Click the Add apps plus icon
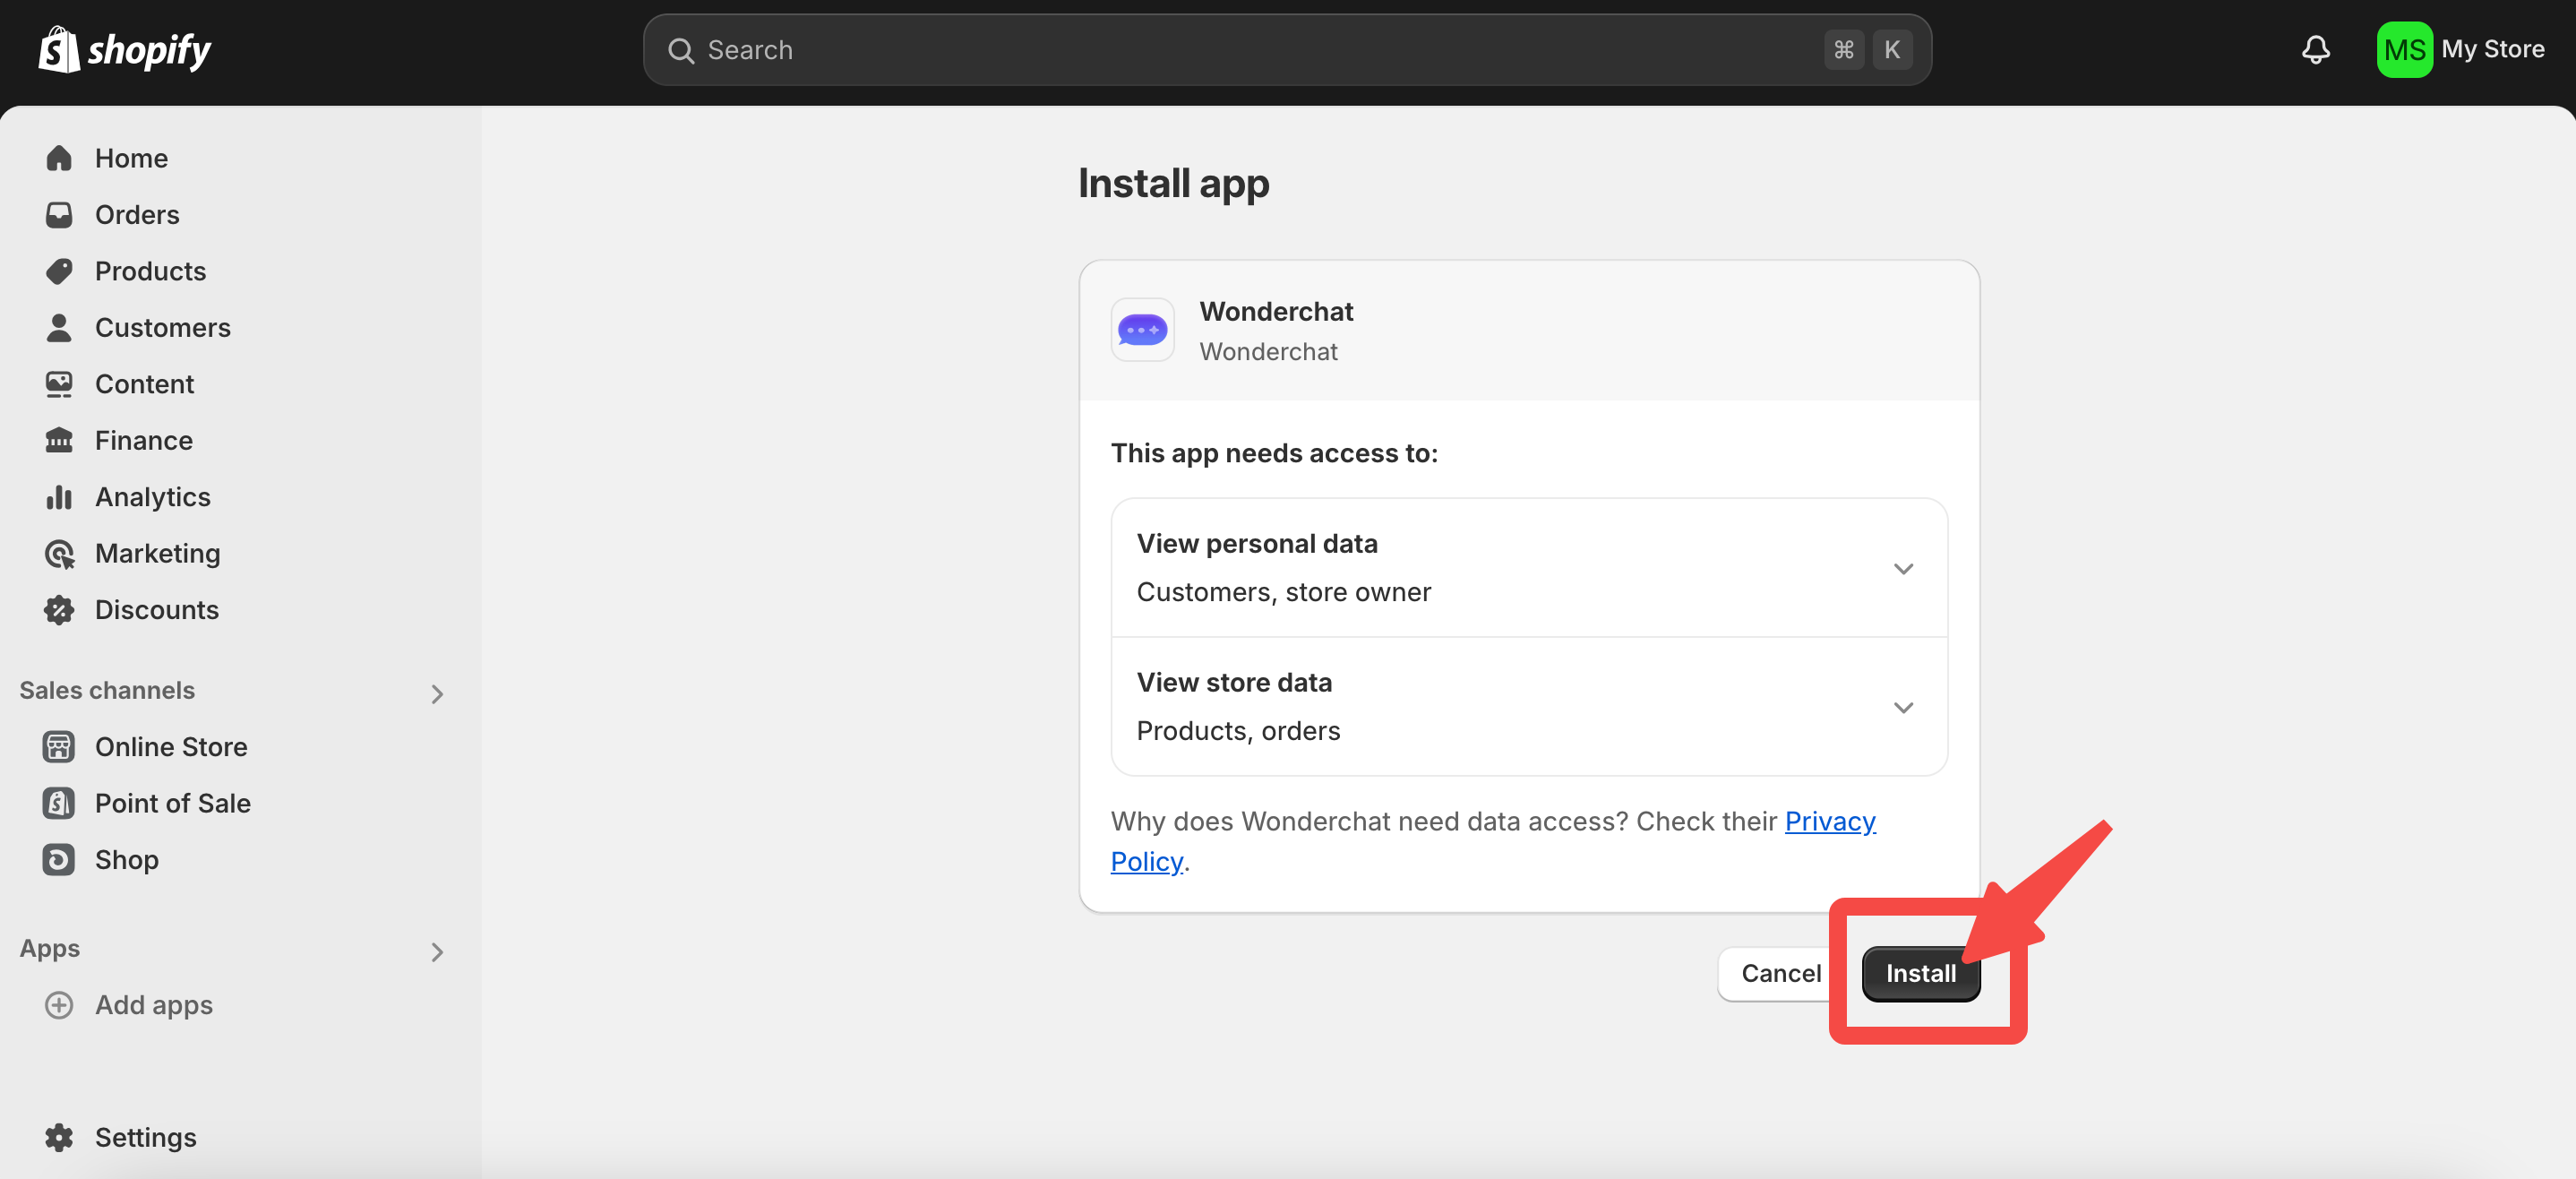The image size is (2576, 1179). pos(59,1005)
